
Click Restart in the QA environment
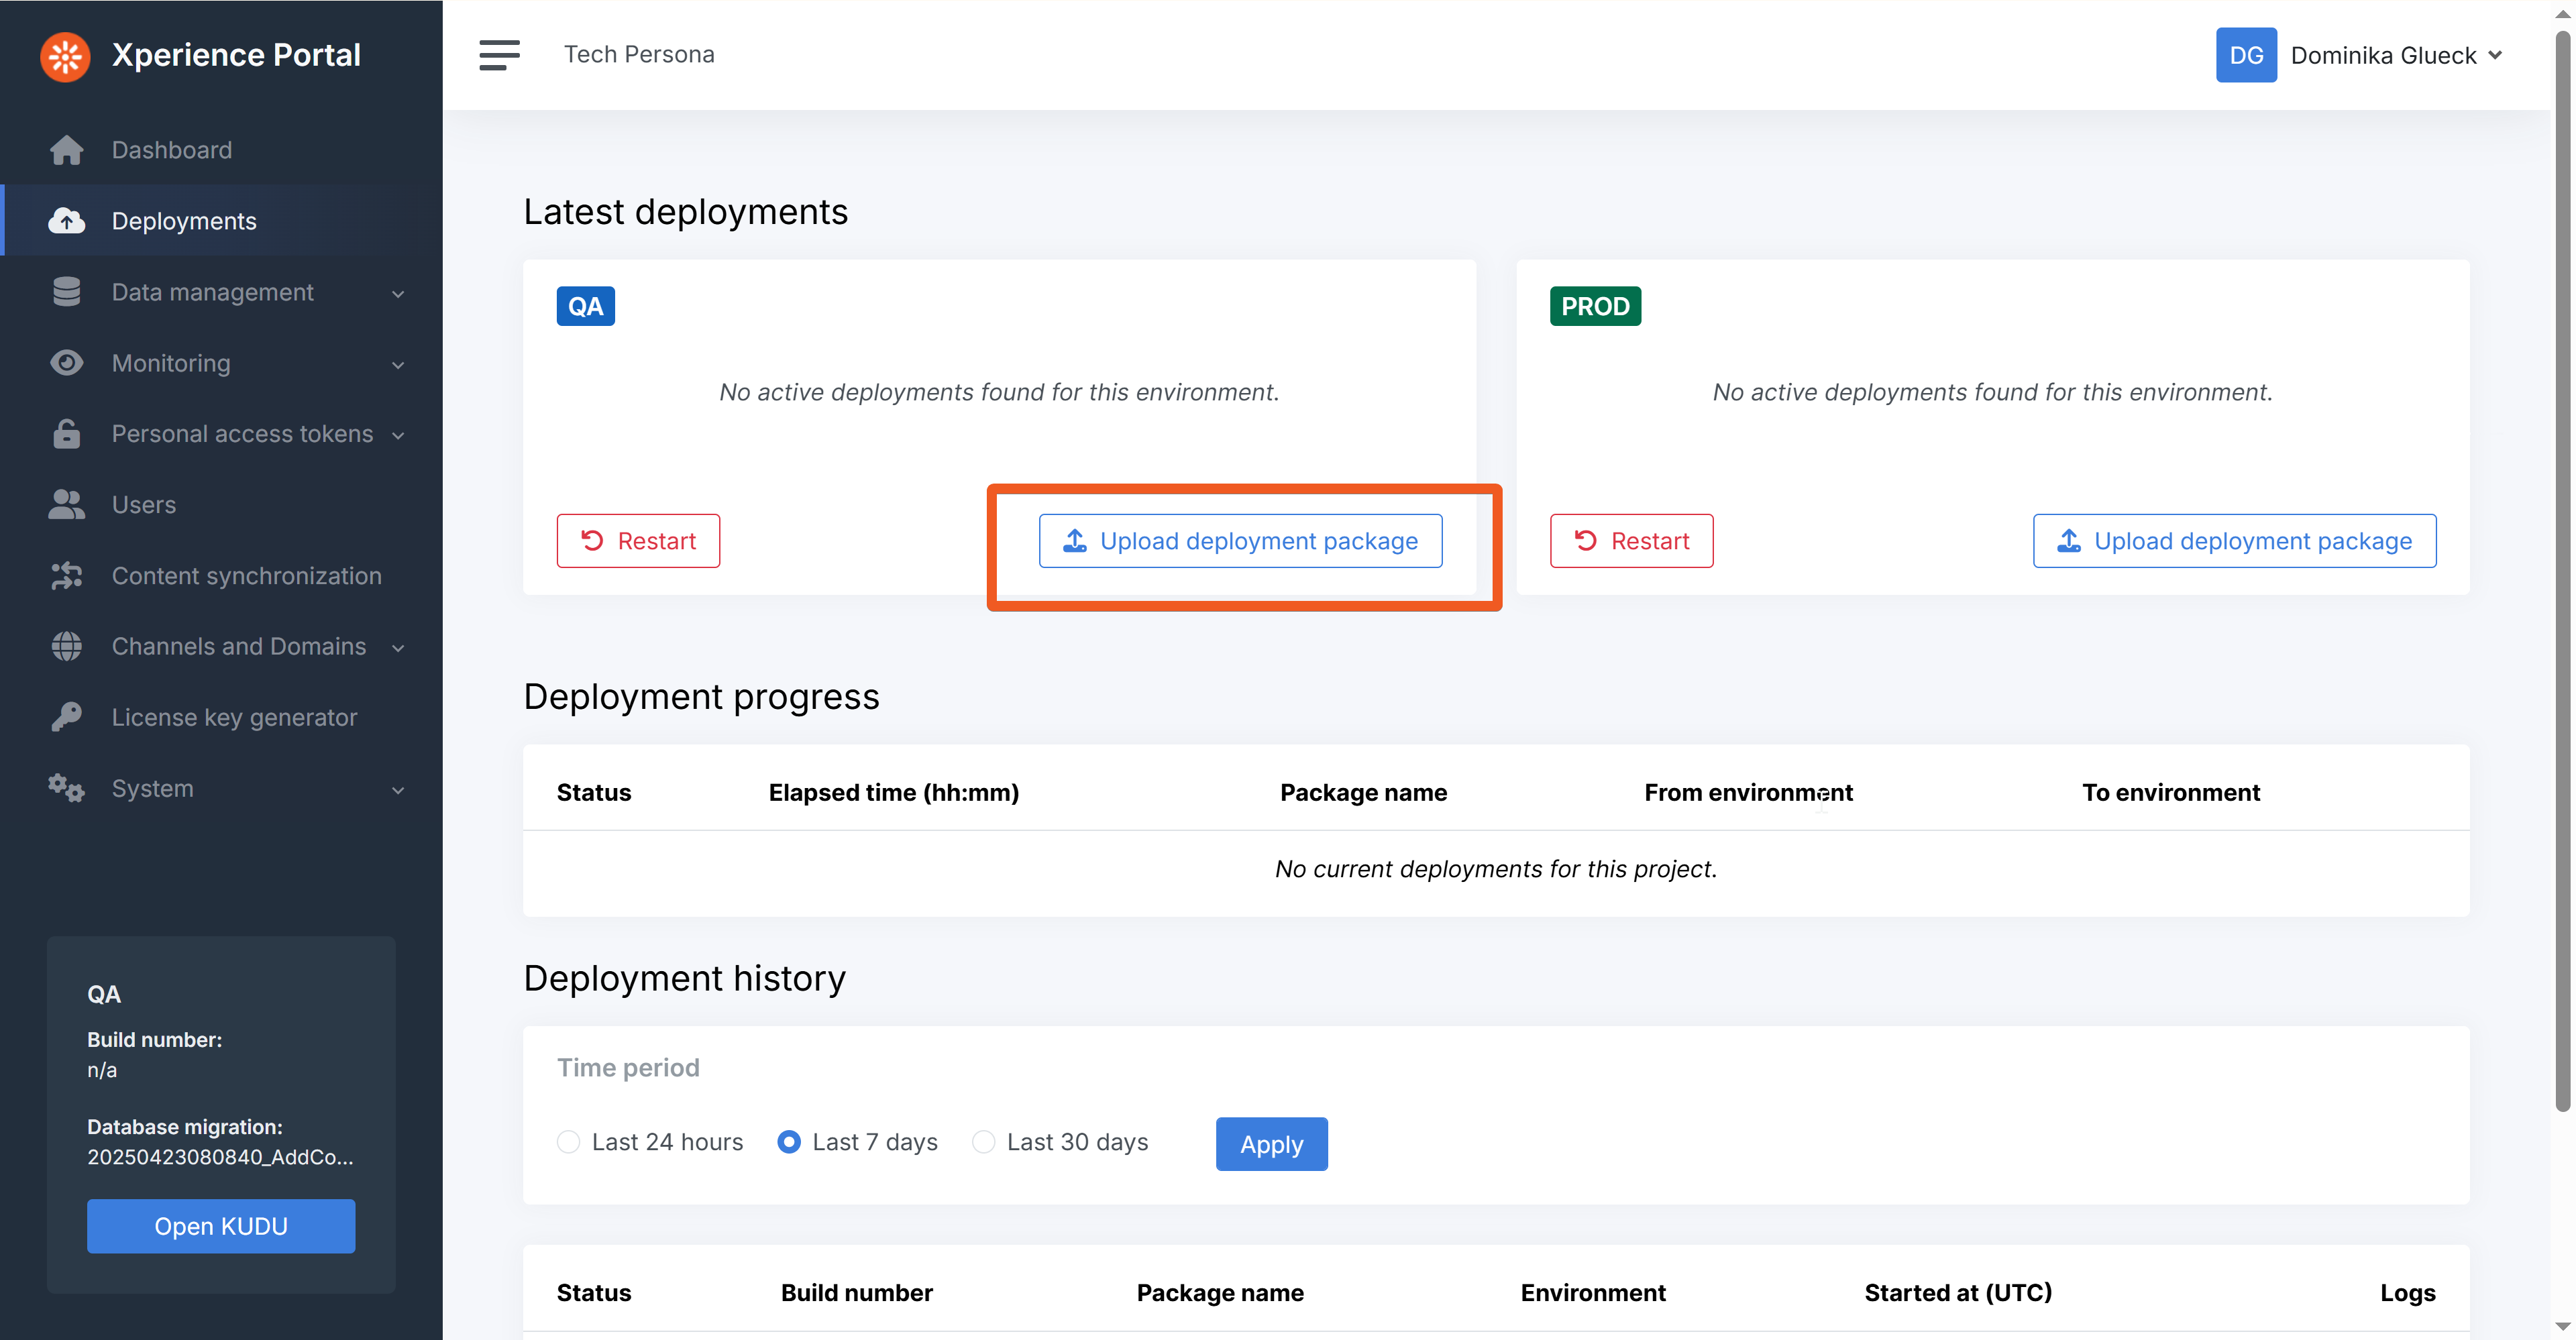tap(638, 541)
